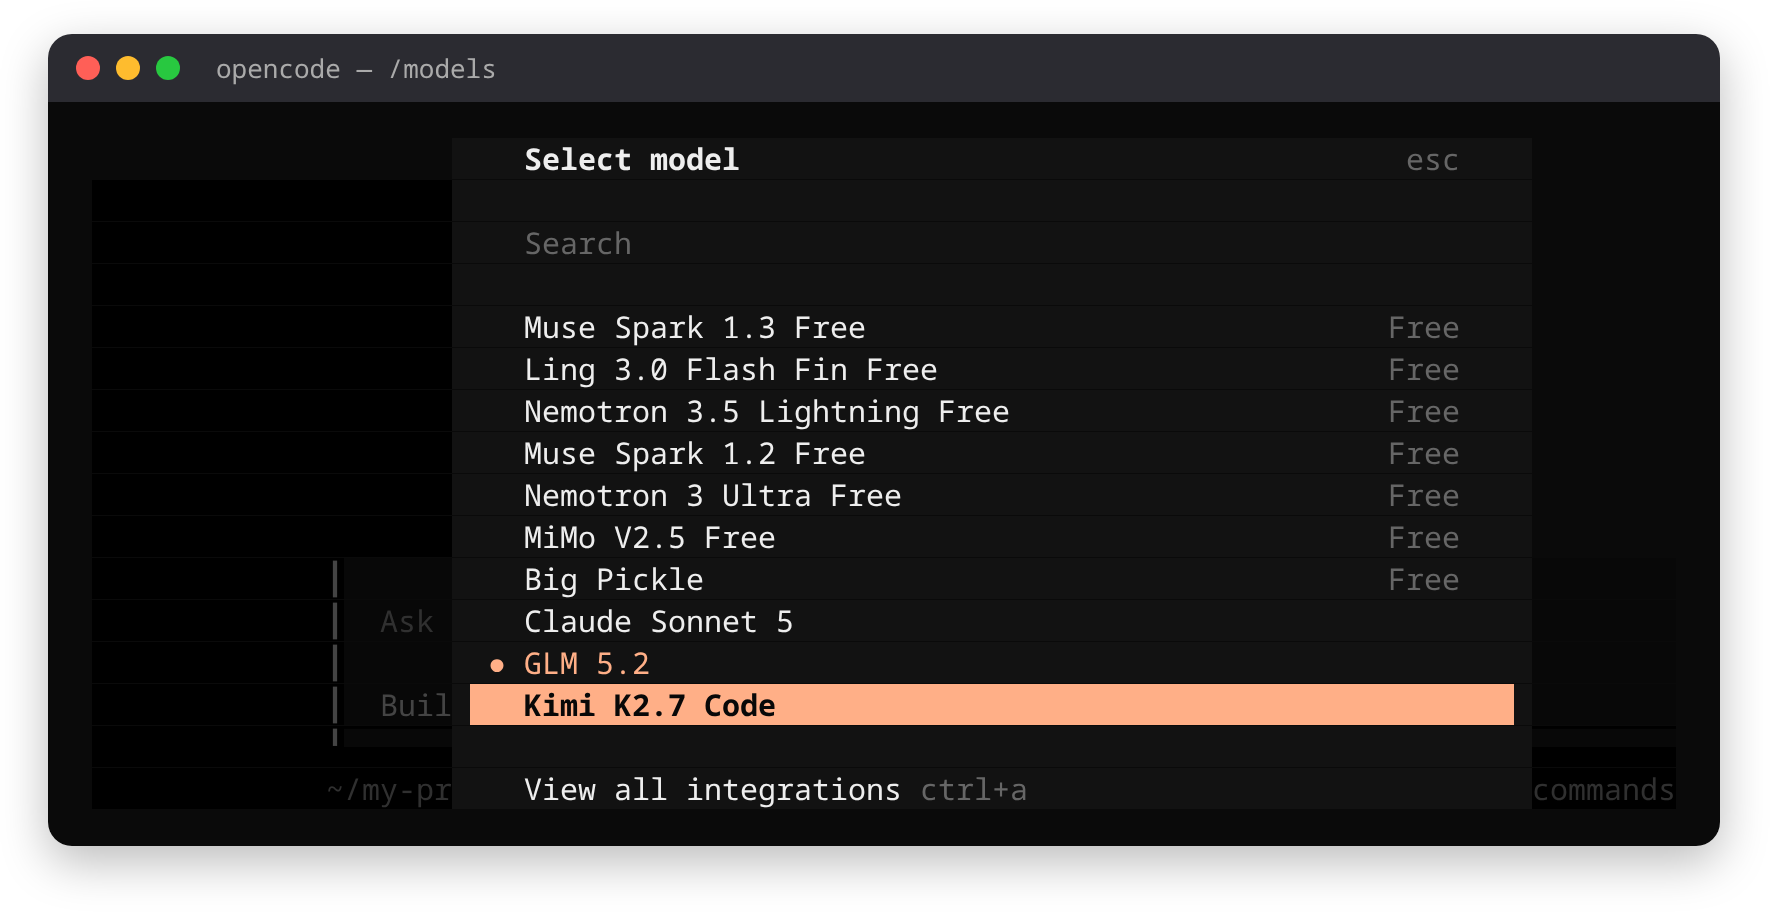Select the Muse Spark 1.3 Free model

coord(991,327)
